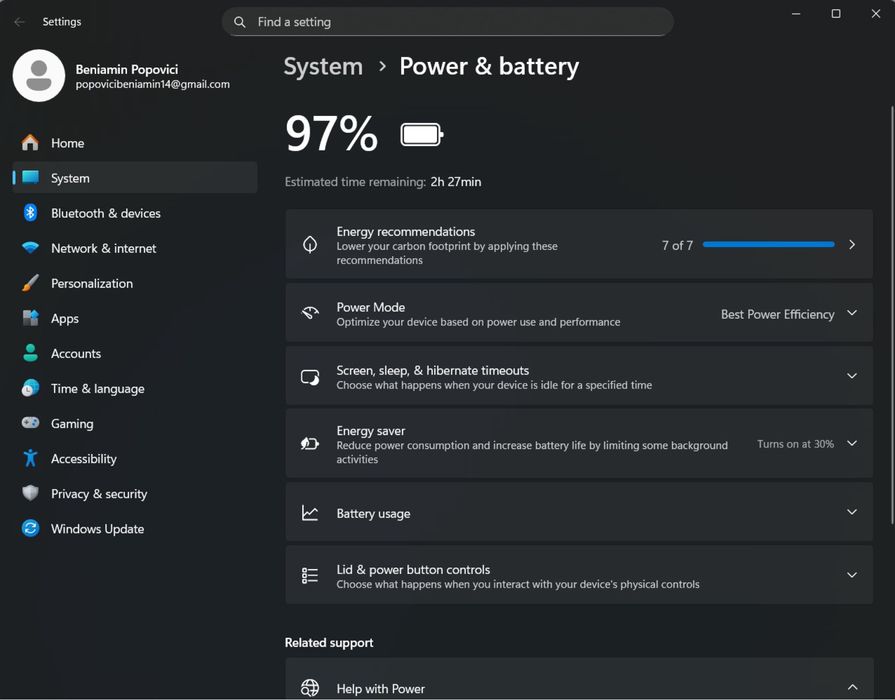Click the 97% battery percentage text
Image resolution: width=895 pixels, height=700 pixels.
click(x=331, y=134)
